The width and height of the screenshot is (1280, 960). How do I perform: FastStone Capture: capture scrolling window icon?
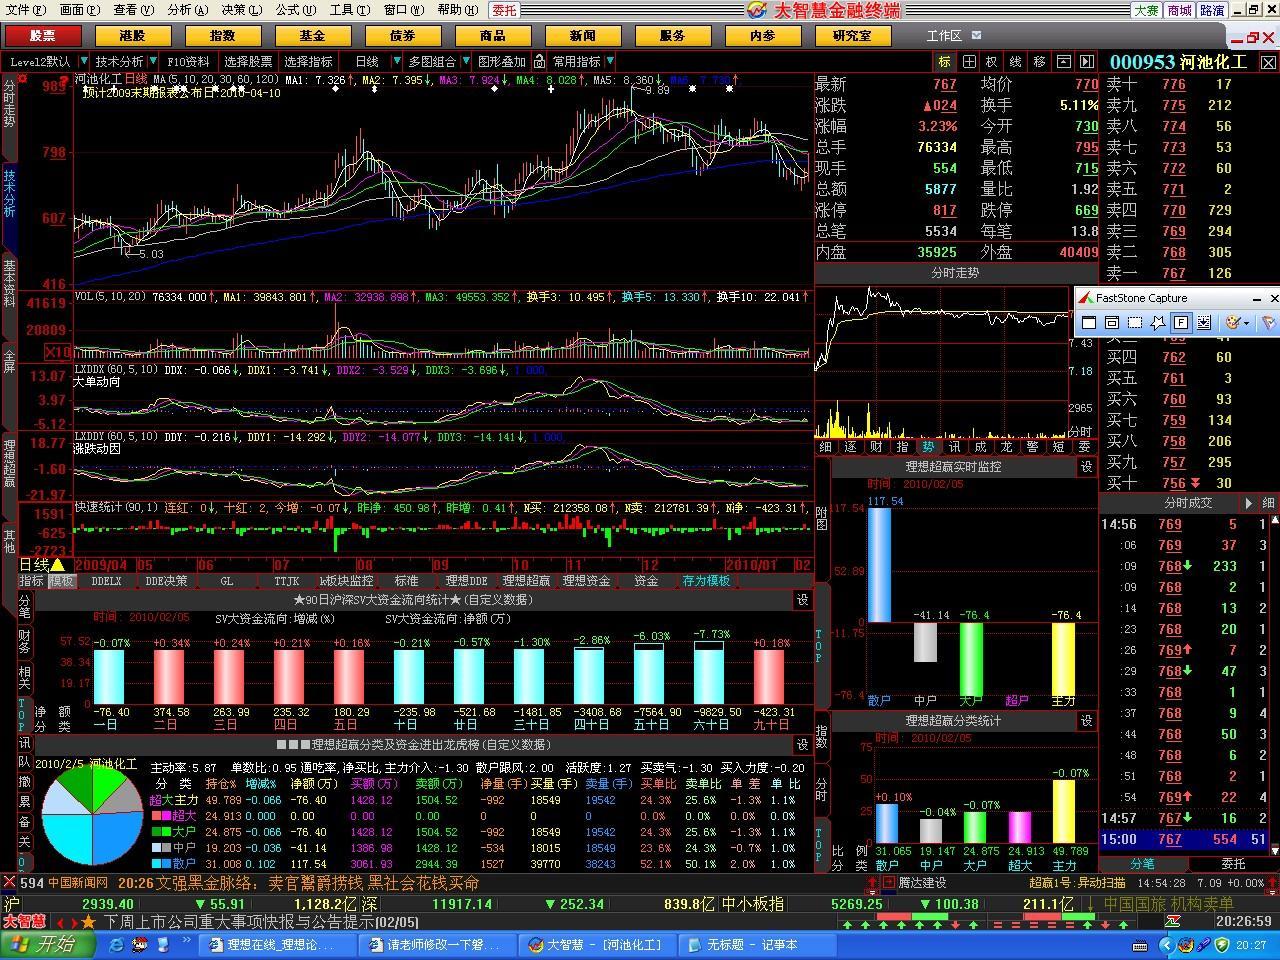[x=1203, y=322]
